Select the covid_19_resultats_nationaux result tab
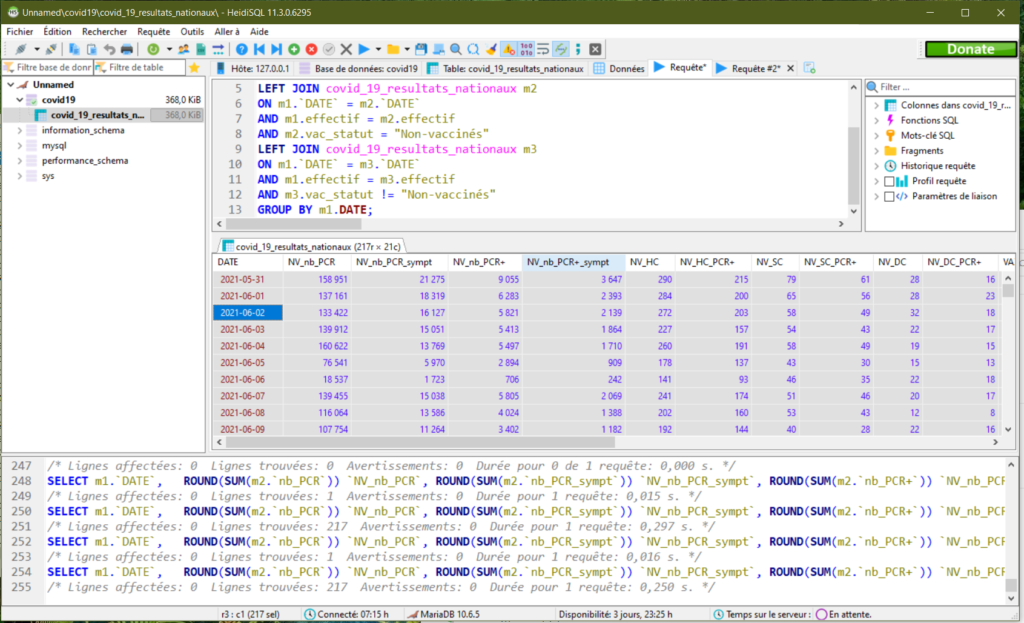The image size is (1024, 623). [x=311, y=246]
